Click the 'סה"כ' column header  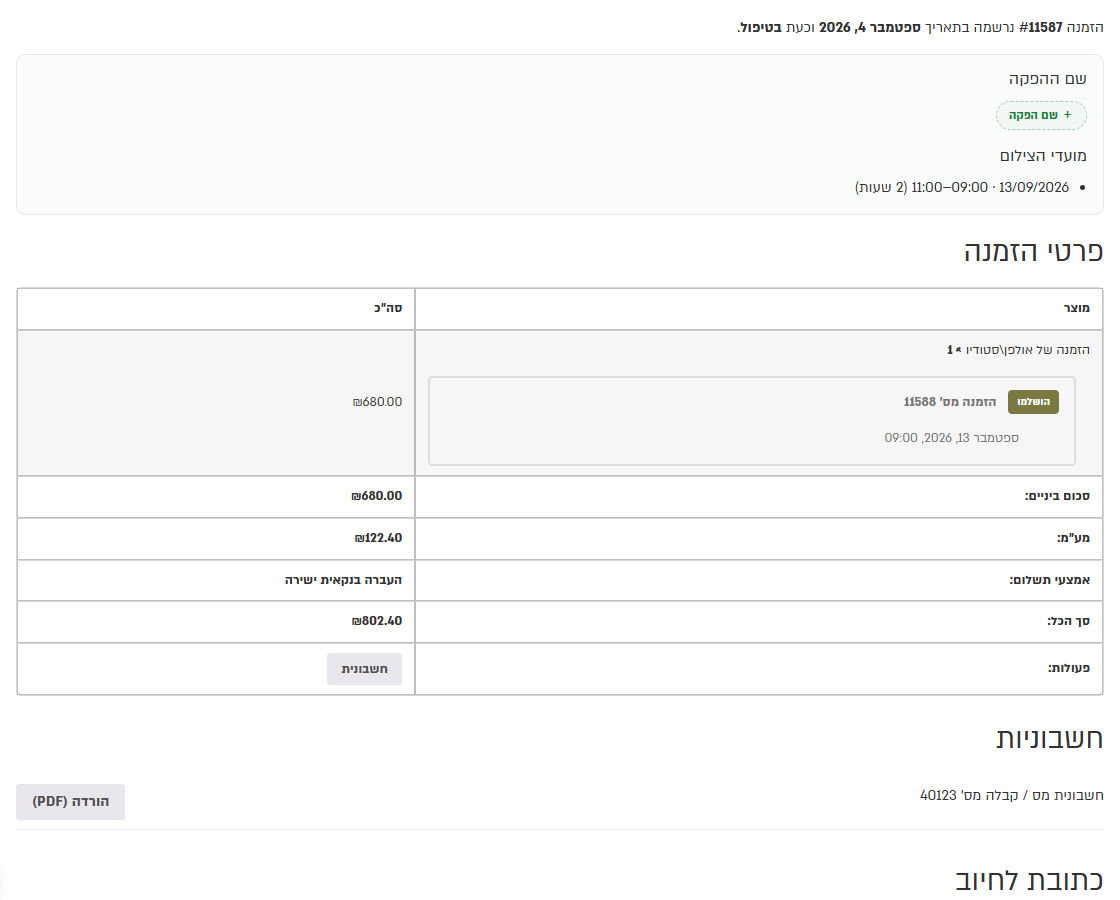click(x=388, y=308)
